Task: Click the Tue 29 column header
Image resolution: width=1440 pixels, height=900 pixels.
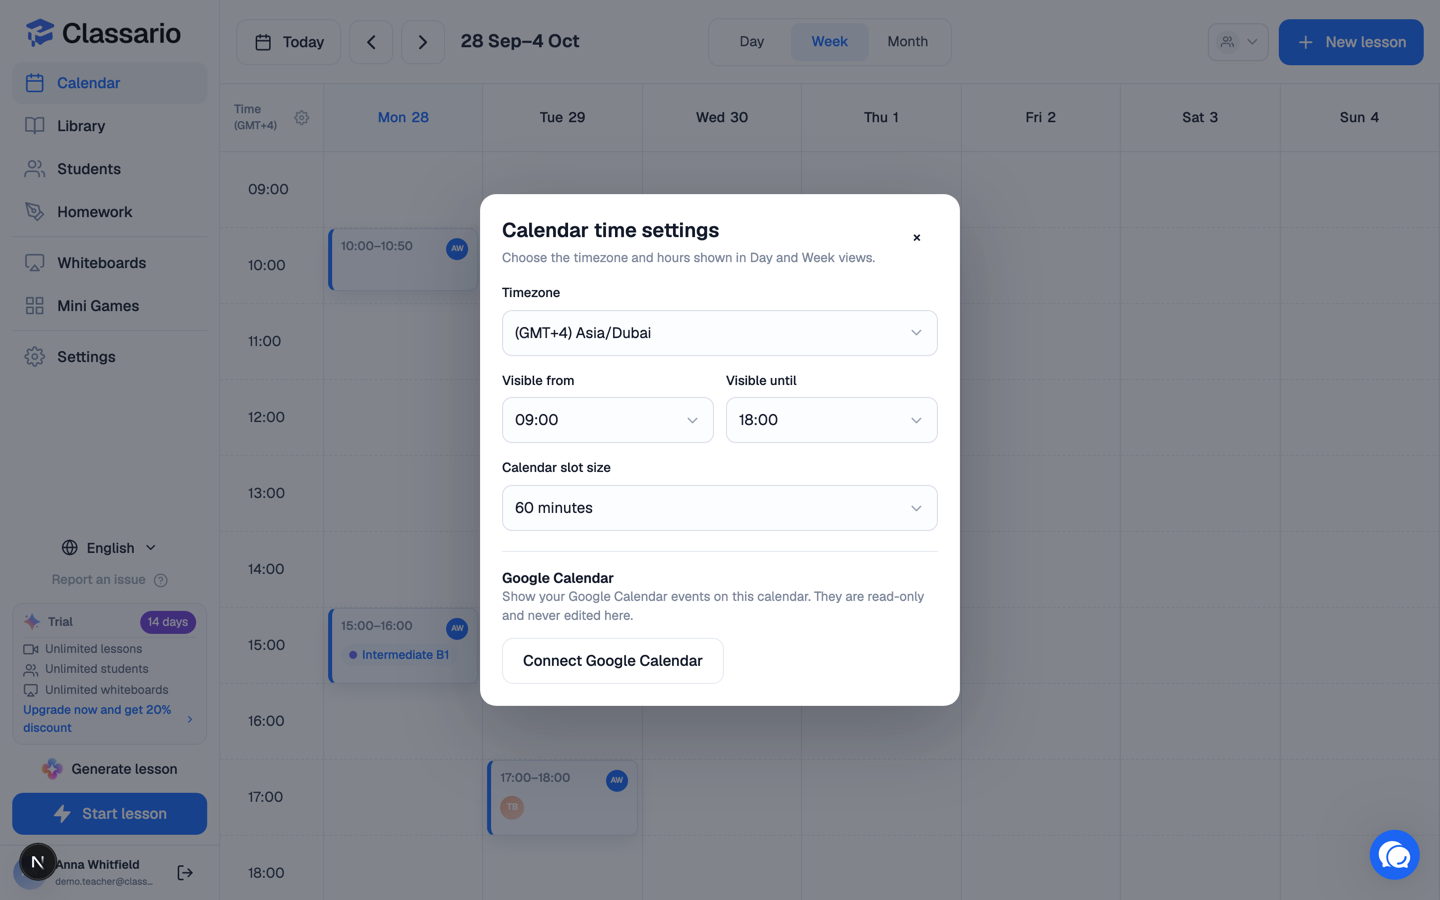Action: click(x=562, y=118)
